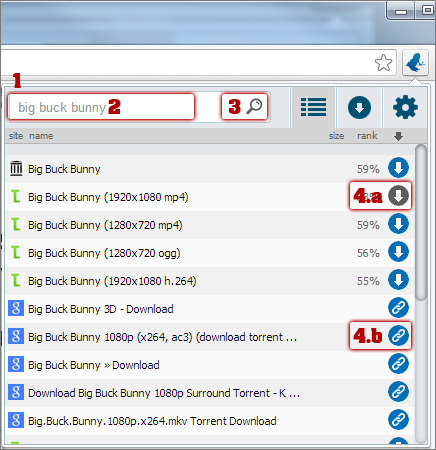Click the Vuze frog extension icon
The width and height of the screenshot is (436, 450).
[415, 63]
